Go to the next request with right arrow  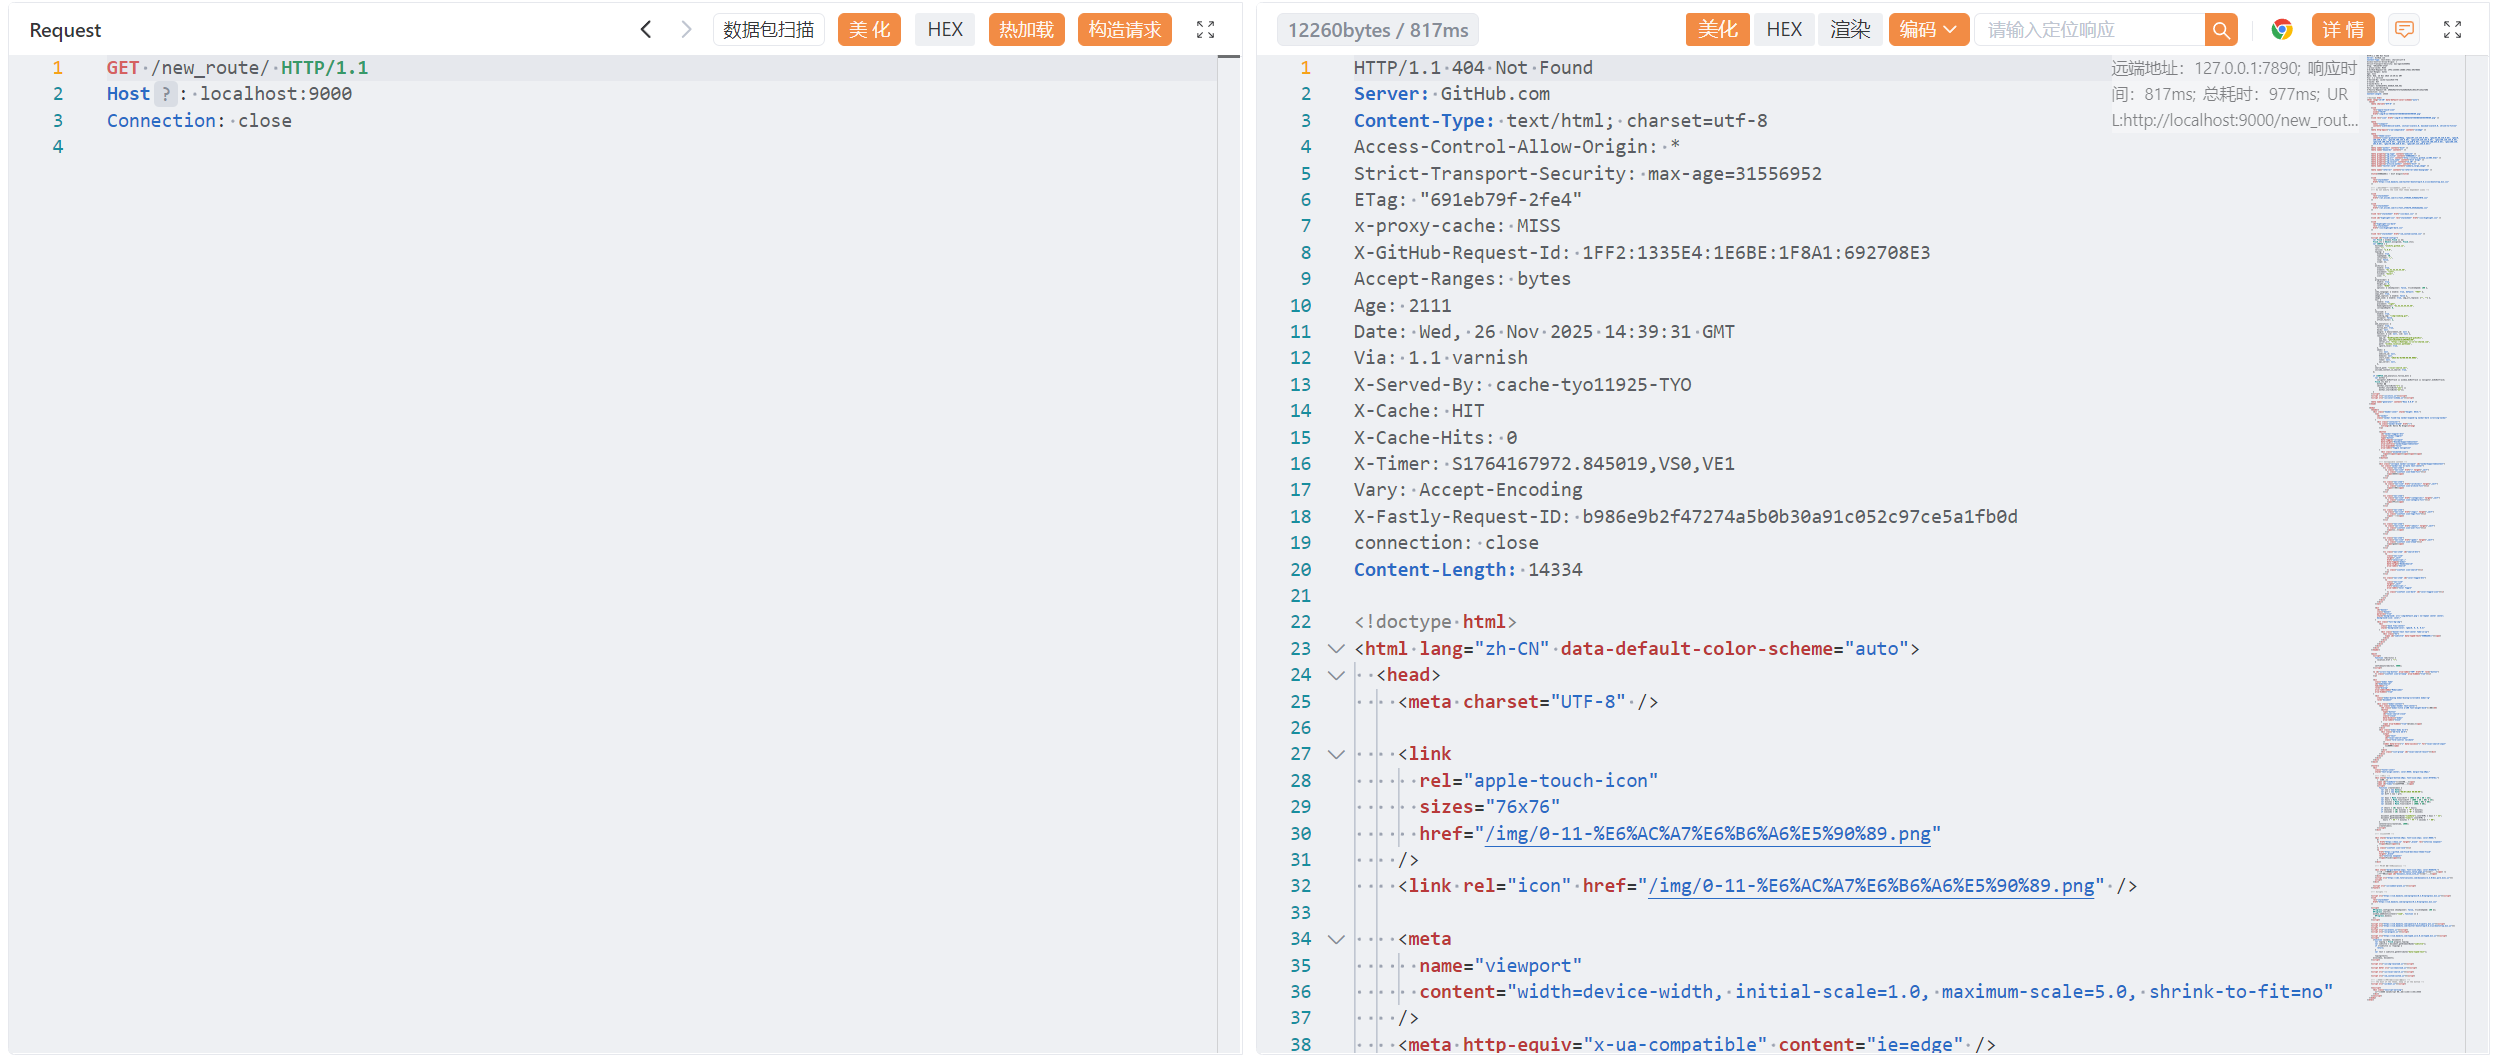coord(686,30)
